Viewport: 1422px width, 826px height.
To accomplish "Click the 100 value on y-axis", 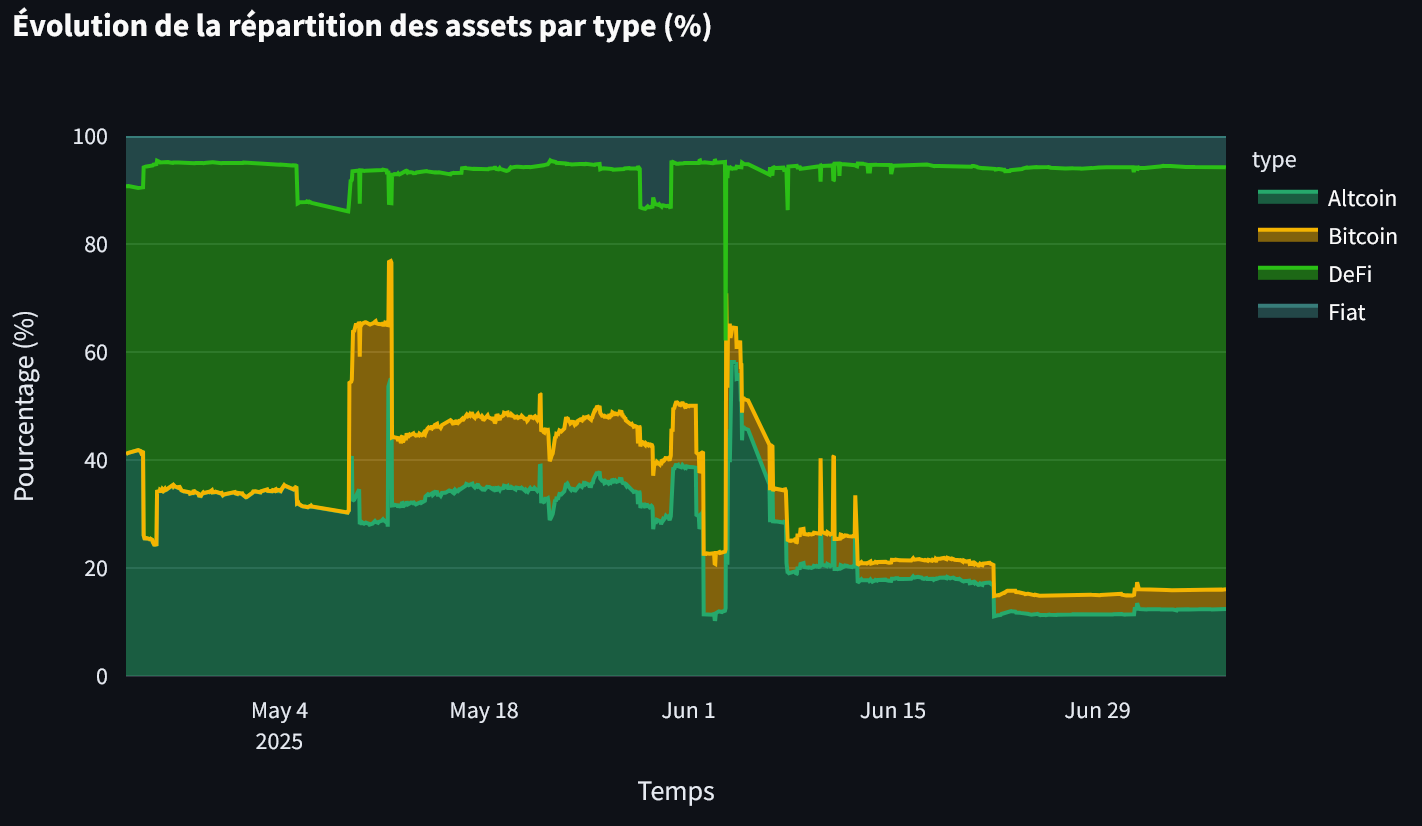I will point(90,137).
